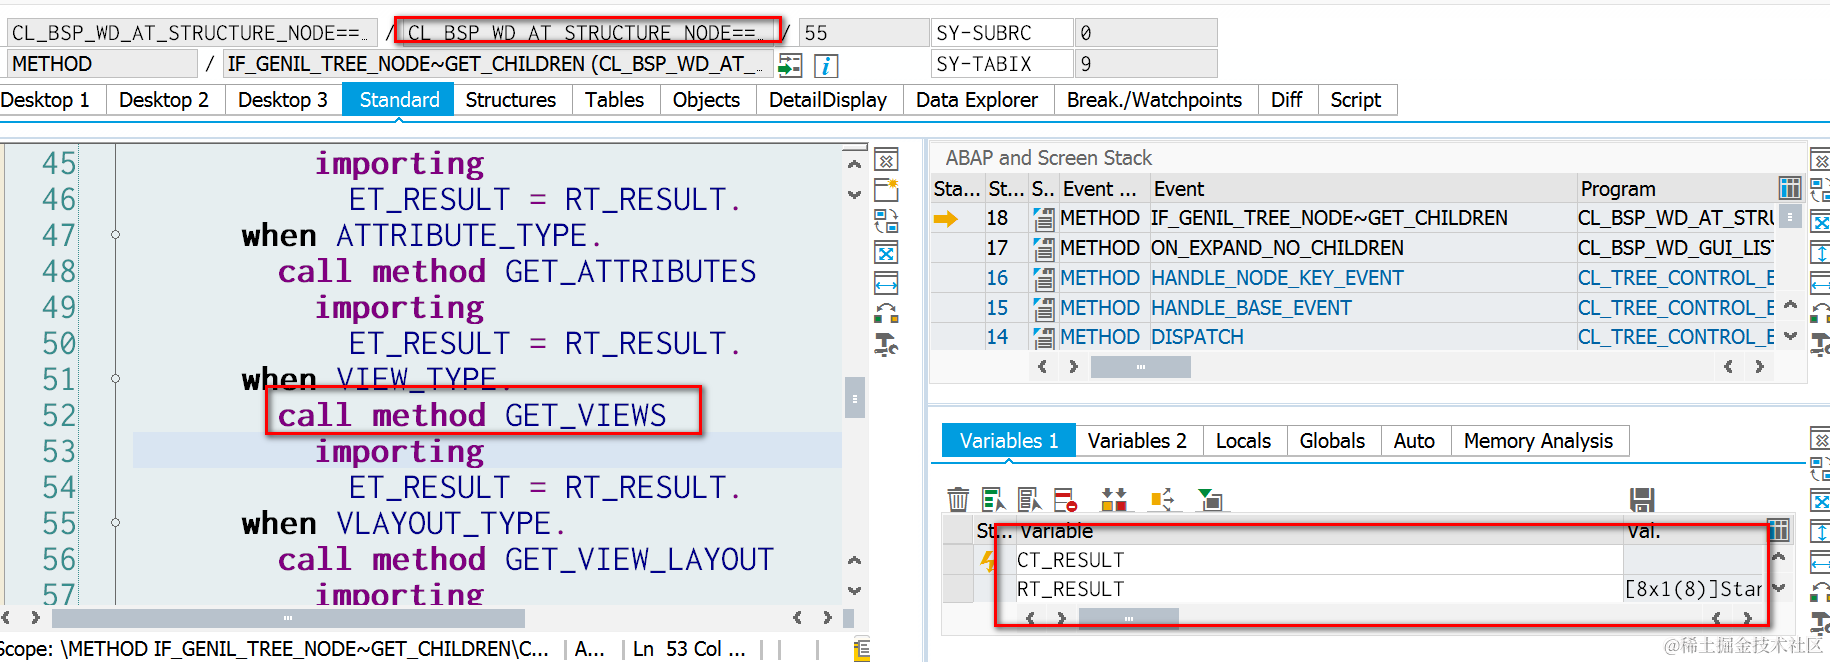
Task: Swap the source code tool
Action: [x=886, y=221]
